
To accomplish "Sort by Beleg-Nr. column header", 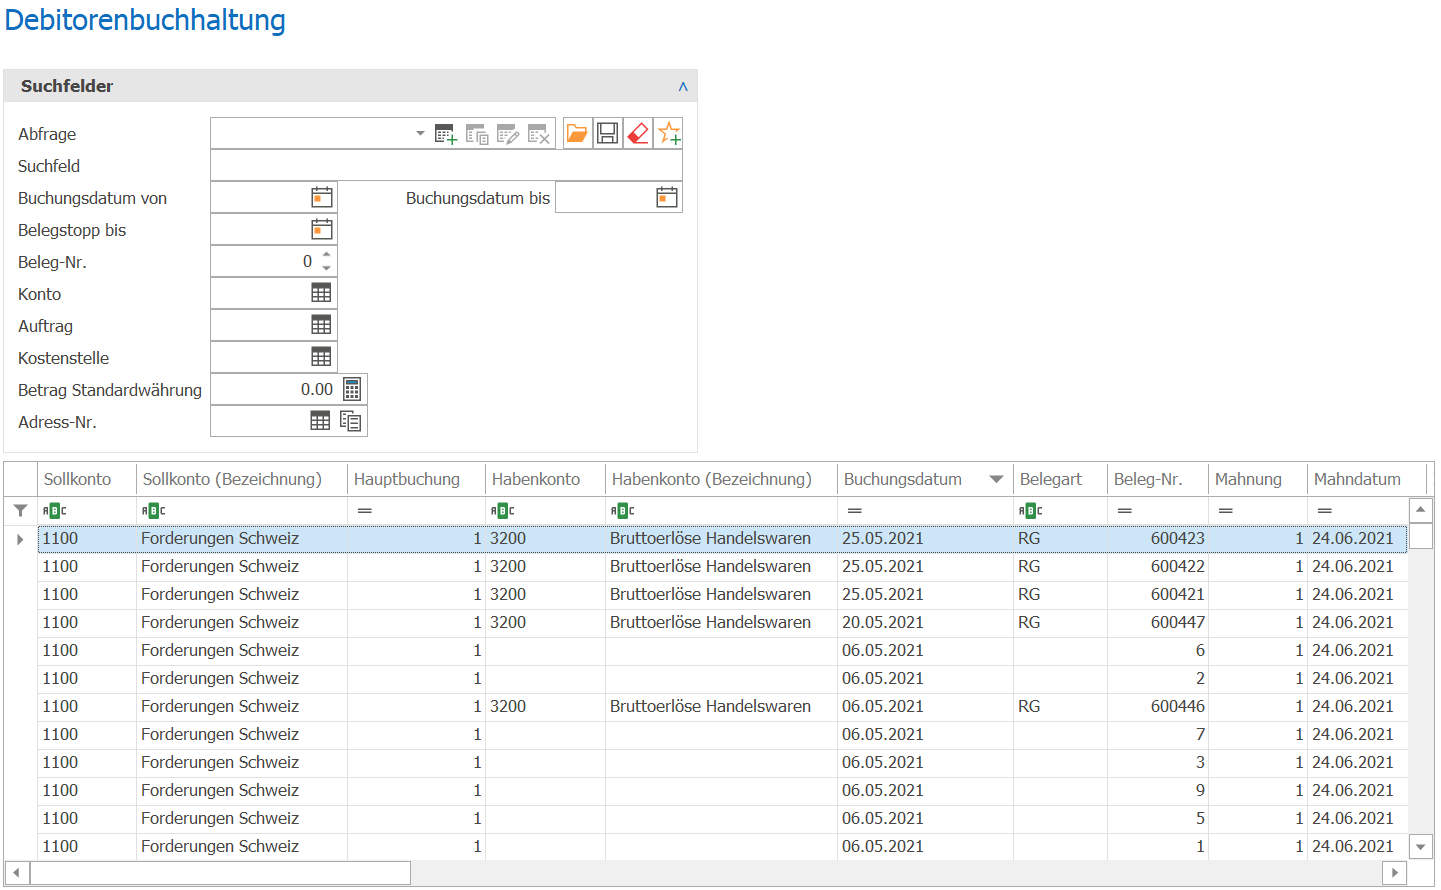I will 1158,479.
